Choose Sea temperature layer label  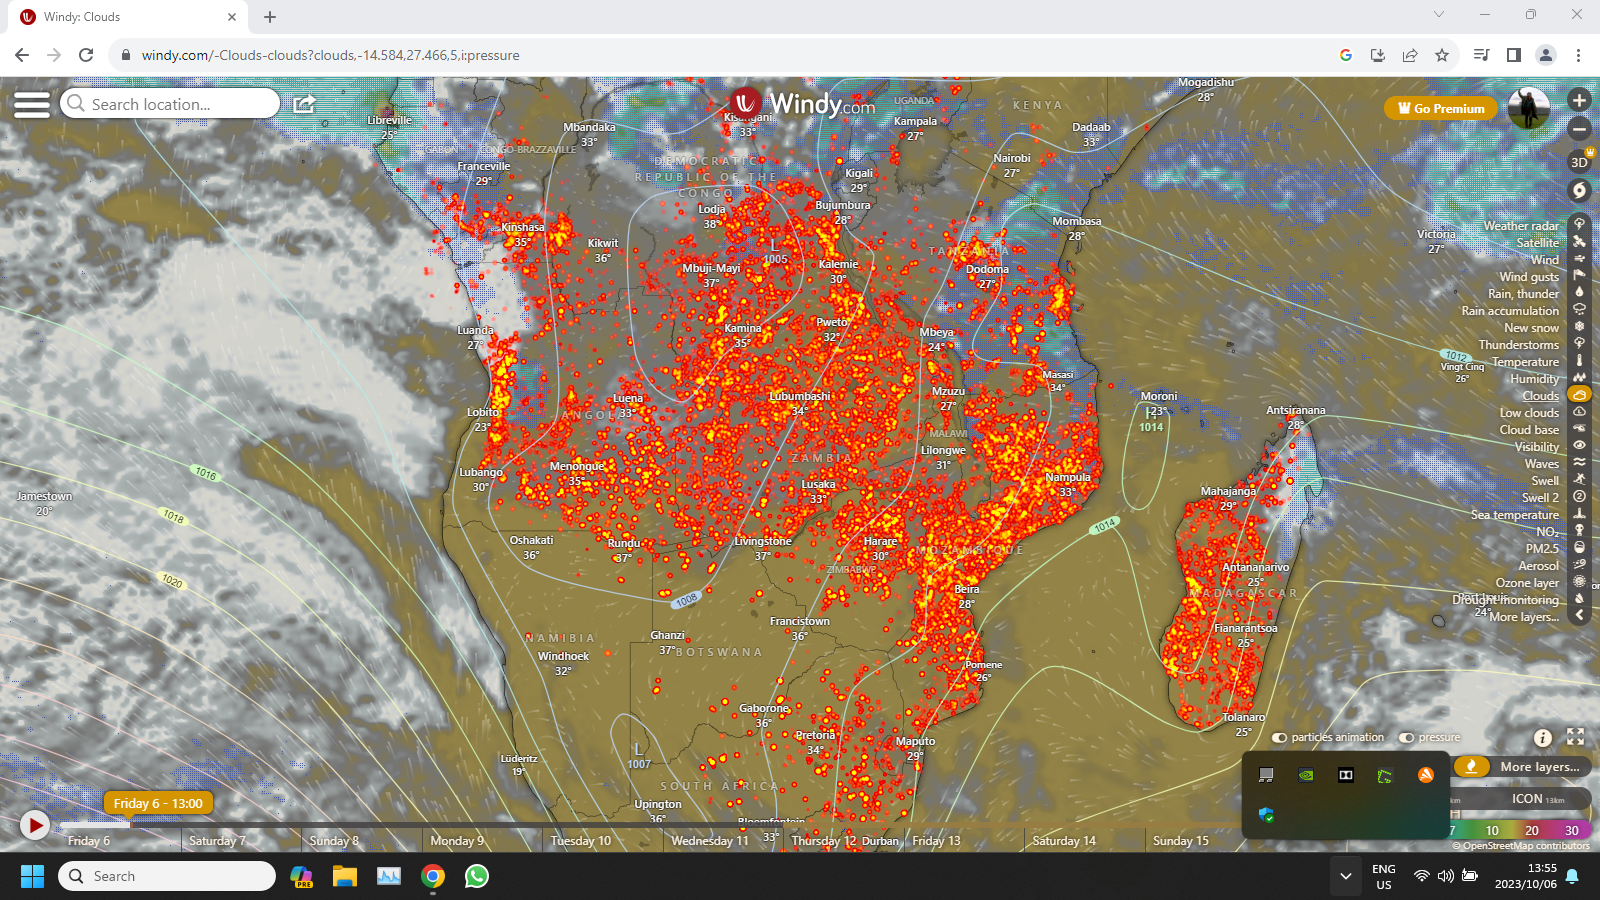1515,515
